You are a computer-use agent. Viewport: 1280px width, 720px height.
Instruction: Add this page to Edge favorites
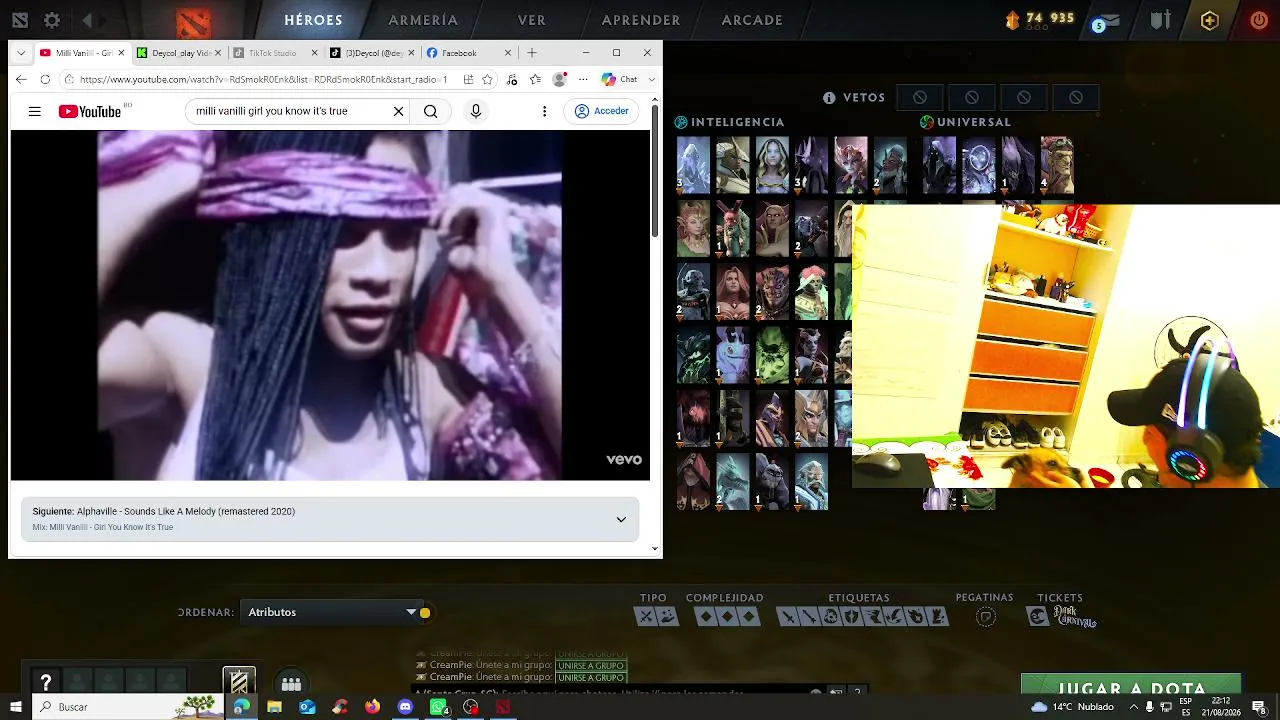pyautogui.click(x=487, y=79)
